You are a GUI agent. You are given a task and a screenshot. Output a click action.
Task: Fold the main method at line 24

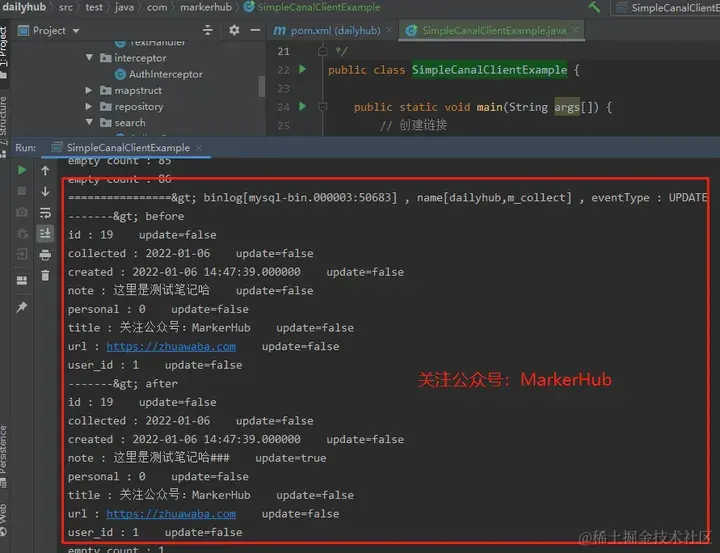point(322,107)
